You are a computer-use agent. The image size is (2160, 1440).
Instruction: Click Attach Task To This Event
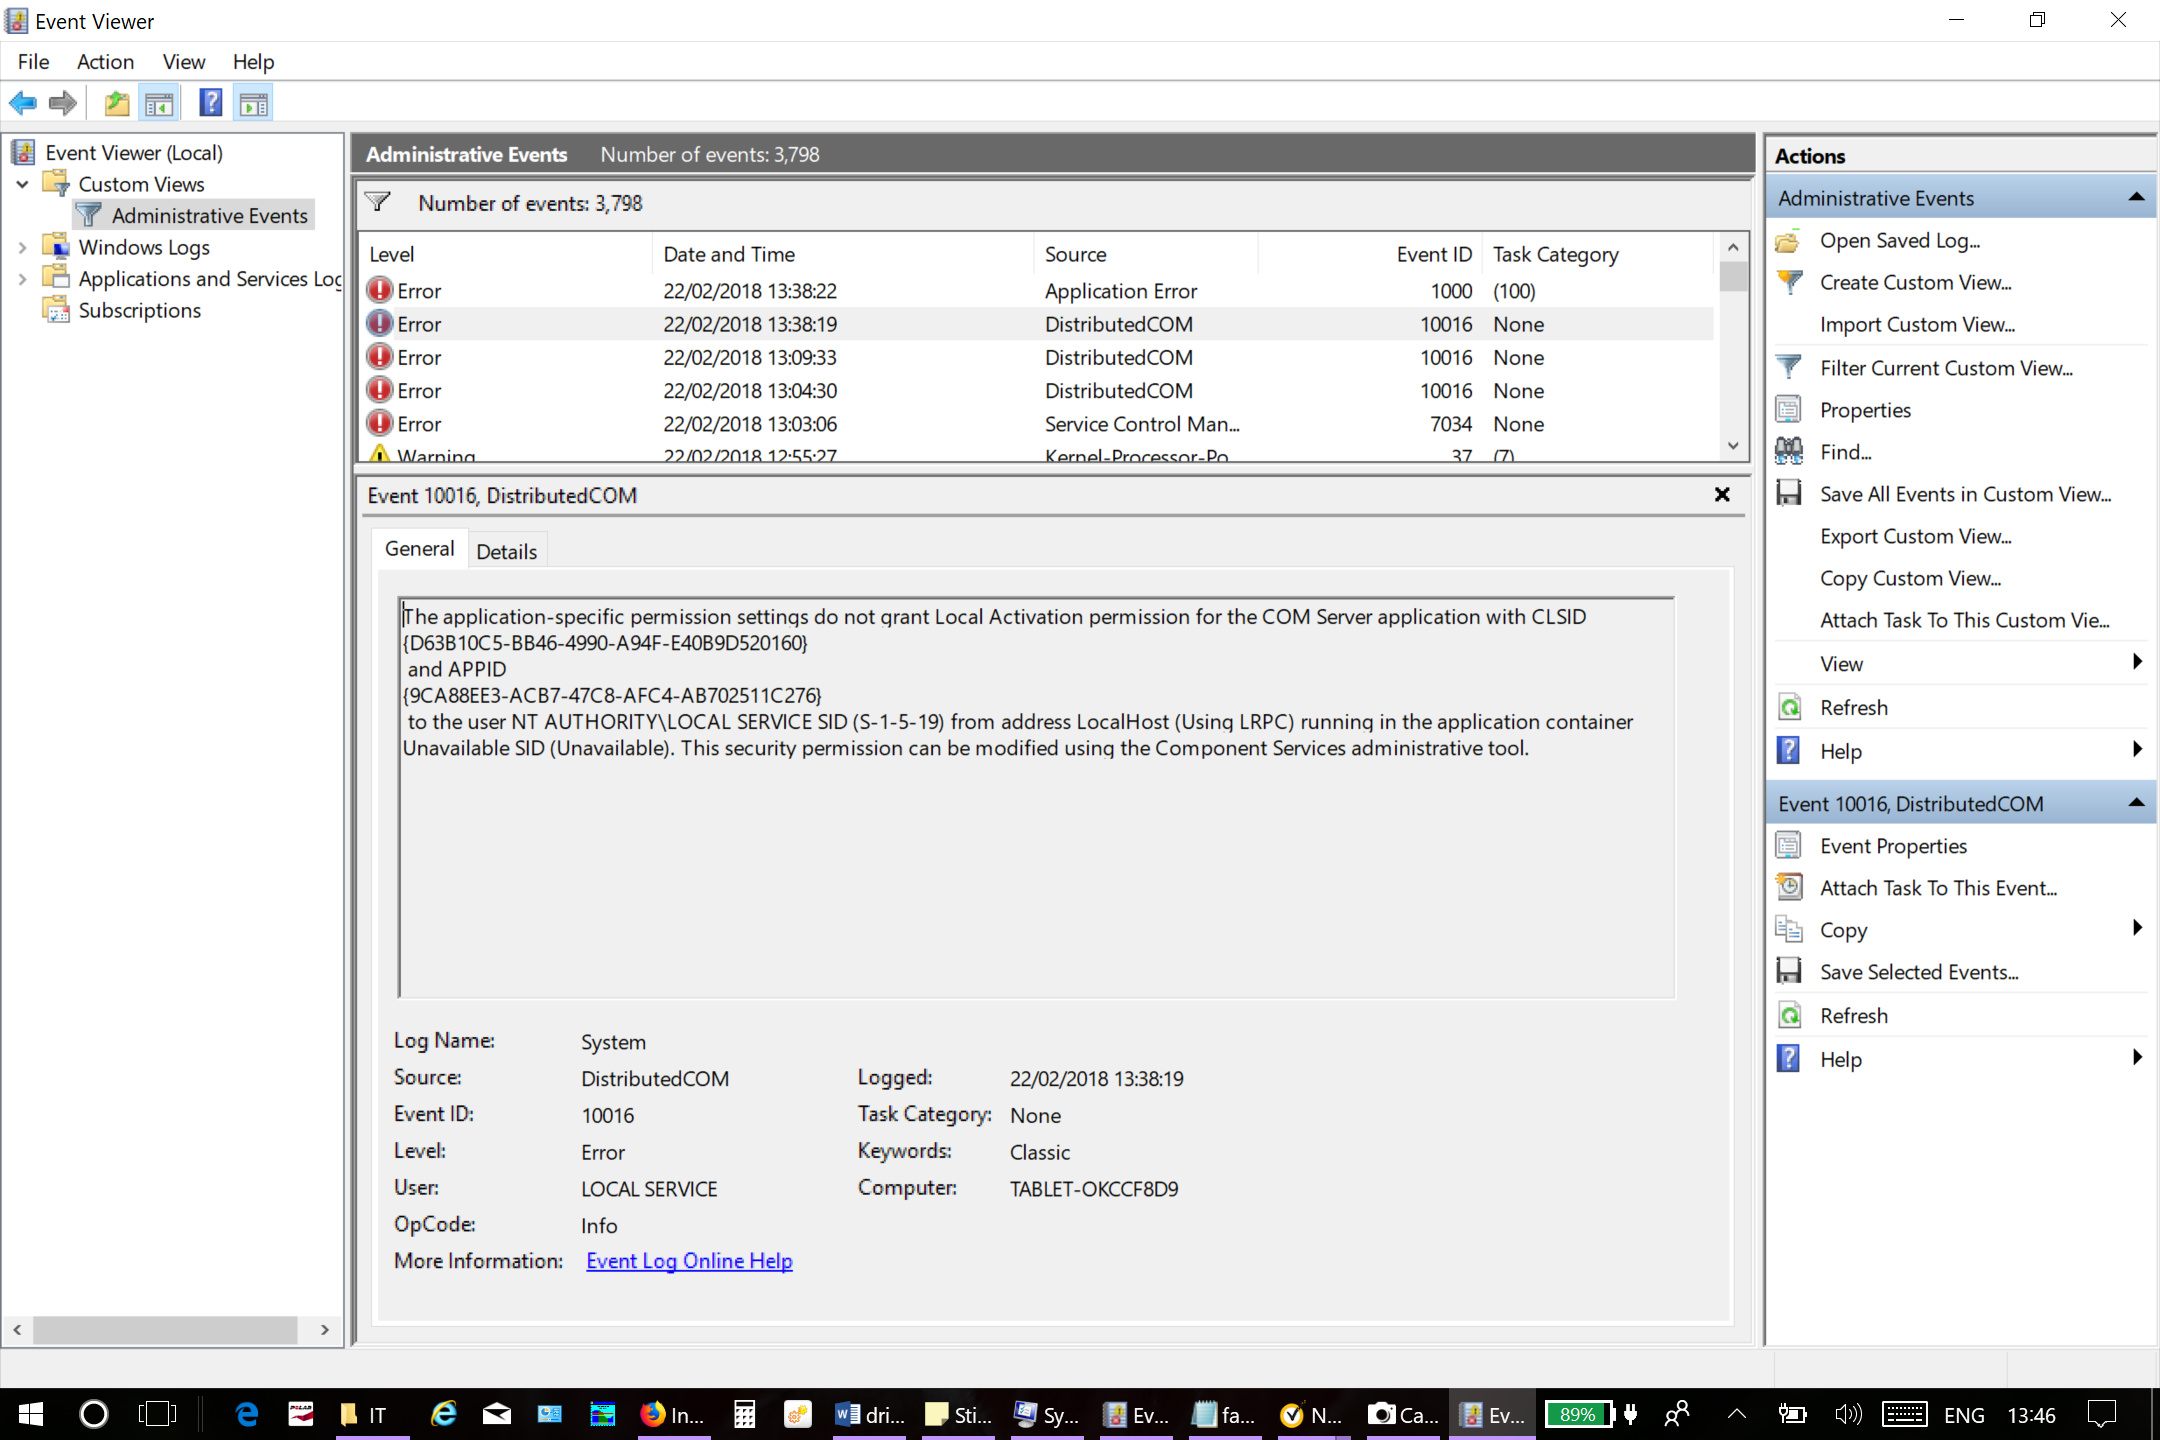(x=1937, y=888)
